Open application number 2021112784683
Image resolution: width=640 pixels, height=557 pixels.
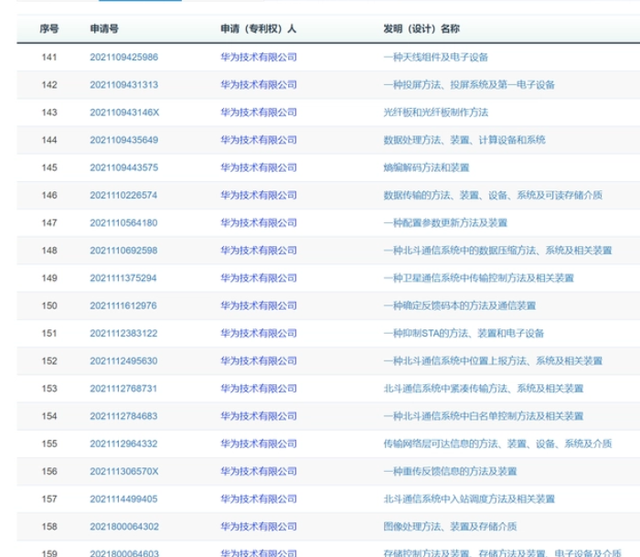coord(123,416)
